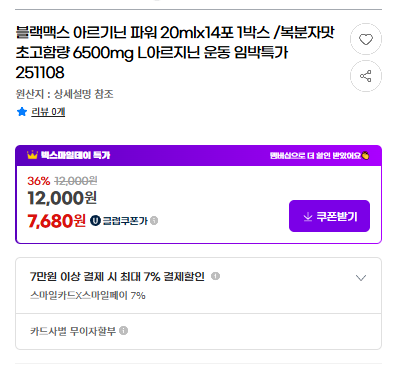This screenshot has height=368, width=402.
Task: Click the 7만원 이상 결제 시 최대 7% heading
Action: pos(117,277)
